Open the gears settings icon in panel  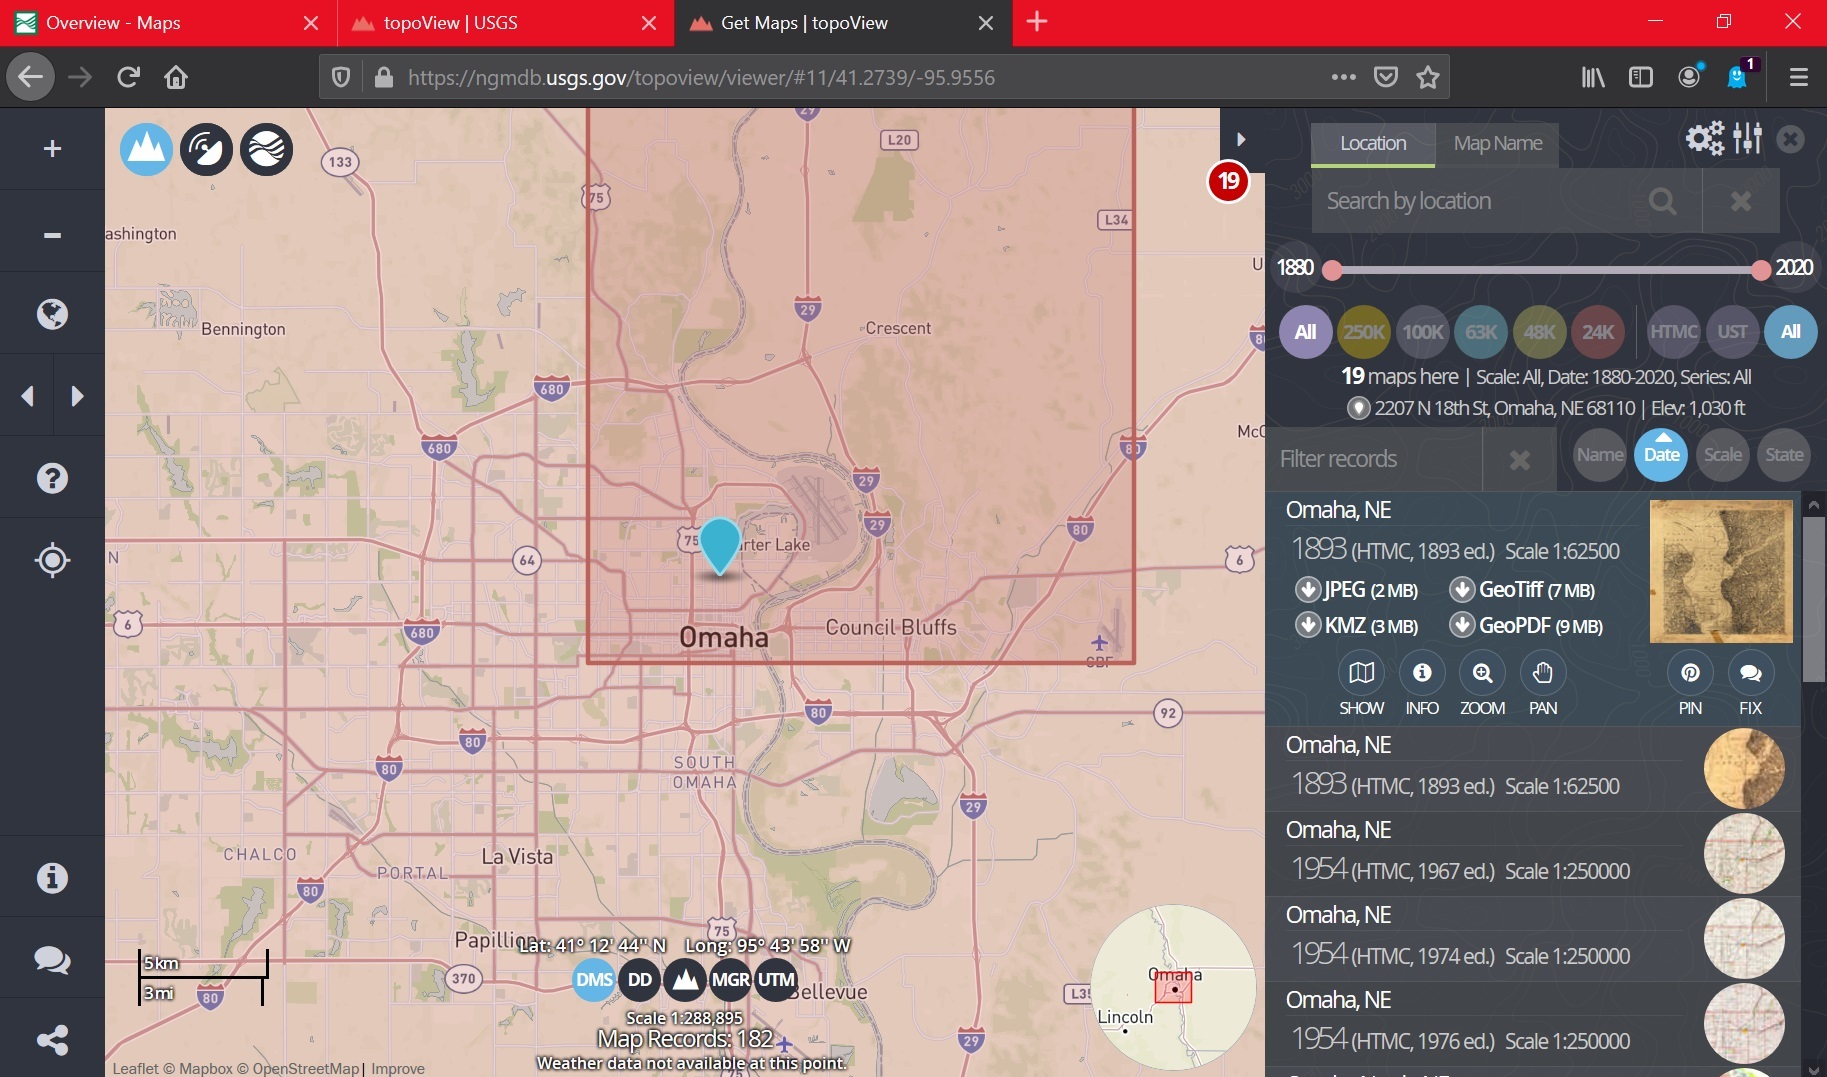pos(1705,138)
